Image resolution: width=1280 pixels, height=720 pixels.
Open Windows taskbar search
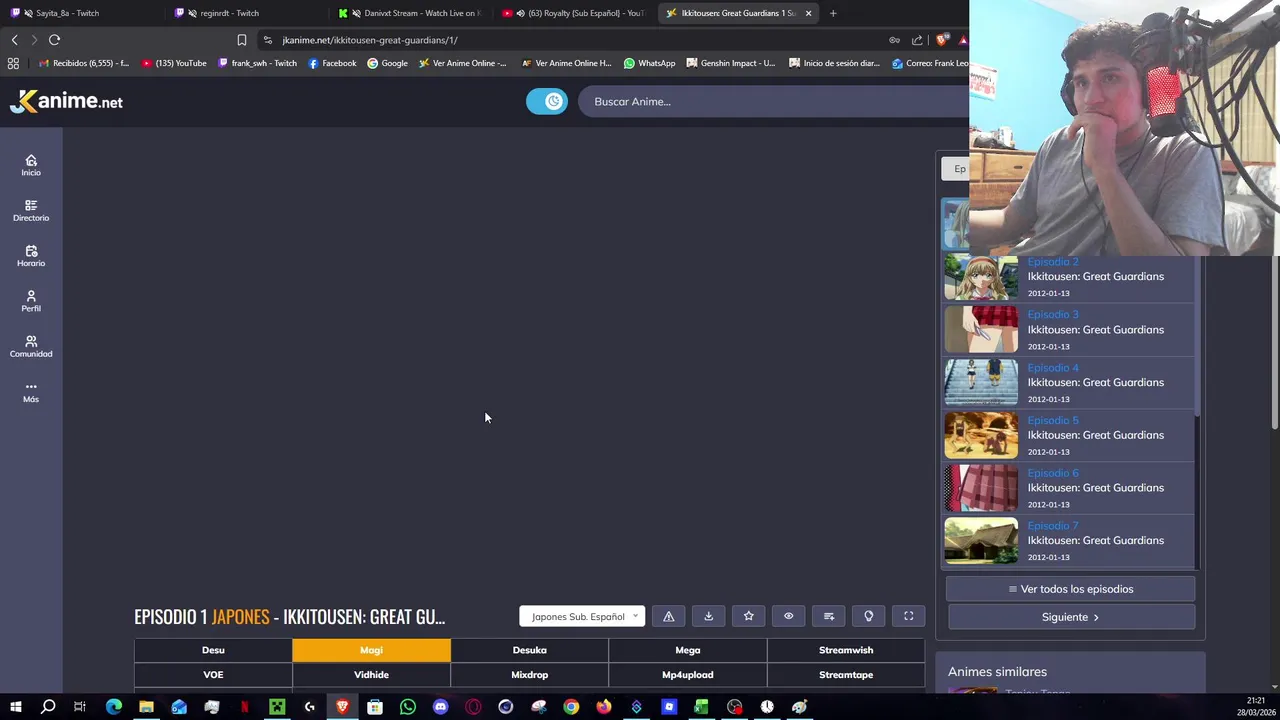[x=48, y=707]
